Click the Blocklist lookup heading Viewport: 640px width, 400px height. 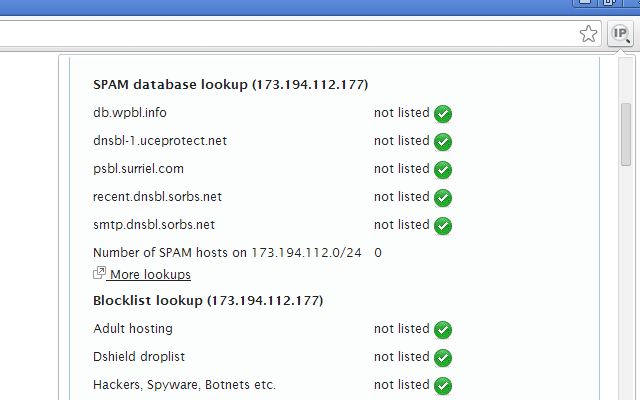[207, 300]
